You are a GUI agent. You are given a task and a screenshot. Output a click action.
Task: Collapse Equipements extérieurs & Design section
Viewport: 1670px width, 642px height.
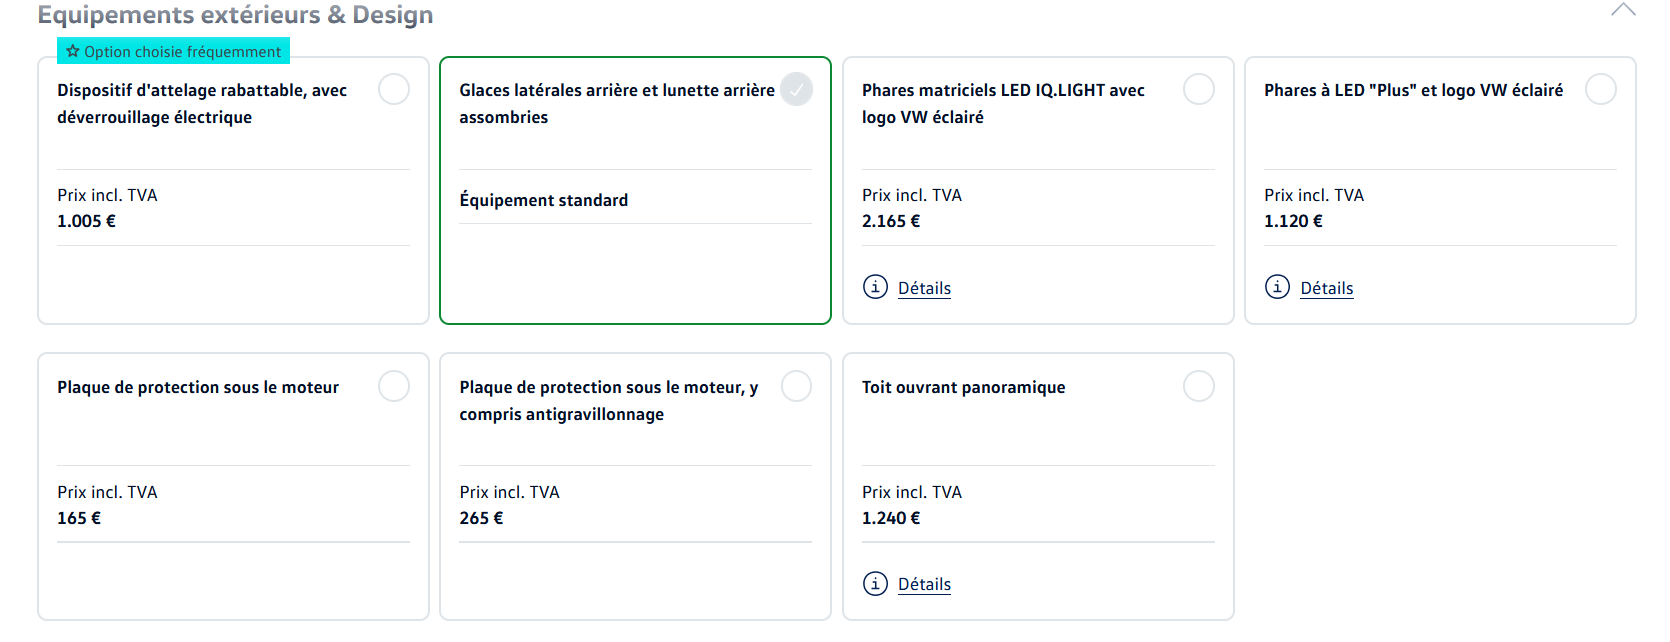point(1623,11)
